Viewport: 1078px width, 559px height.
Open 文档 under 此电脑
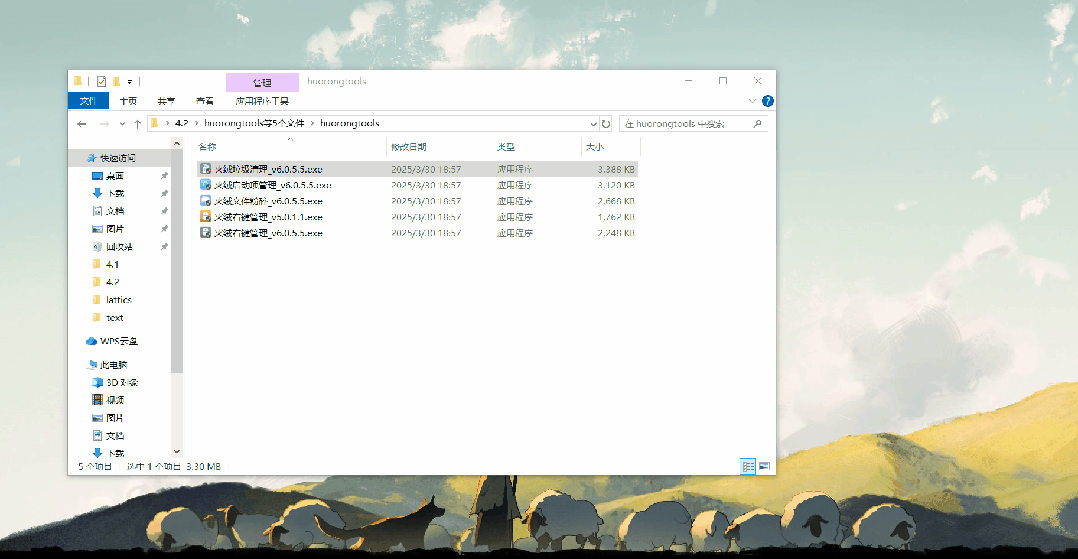click(x=115, y=436)
